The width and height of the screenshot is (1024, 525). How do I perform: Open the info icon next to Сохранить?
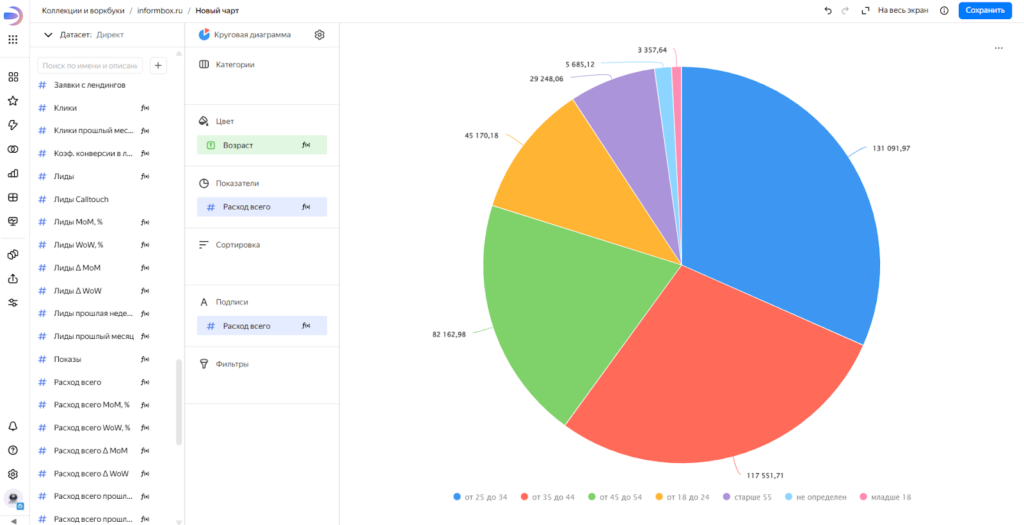944,10
